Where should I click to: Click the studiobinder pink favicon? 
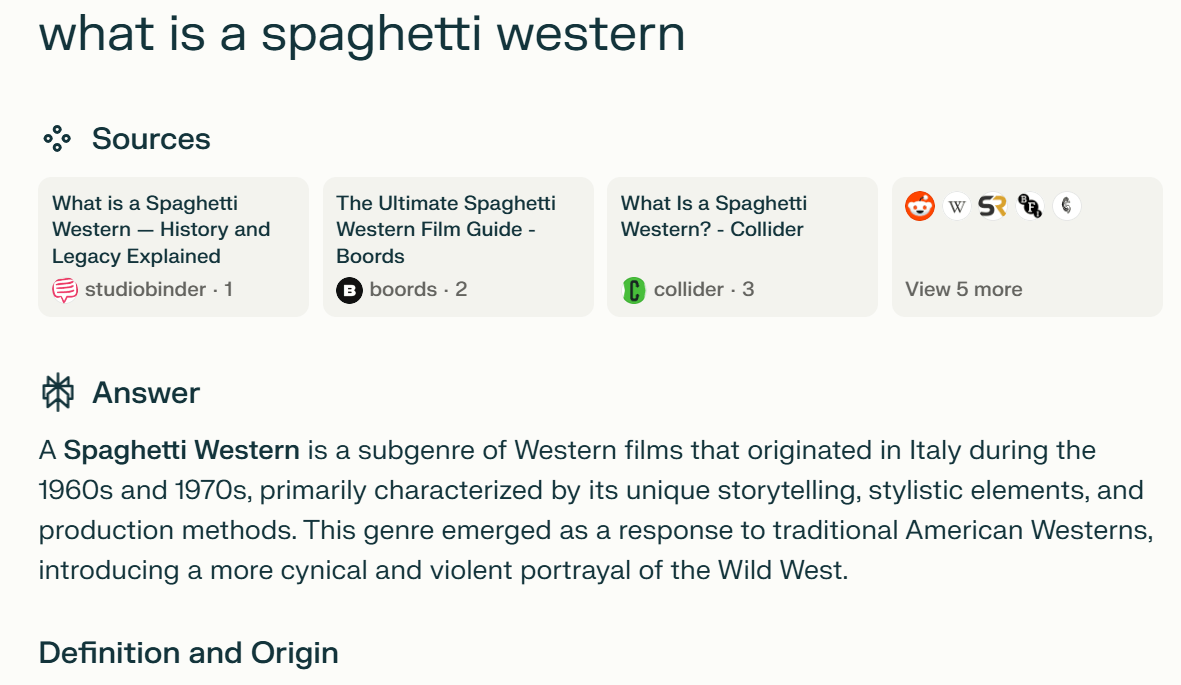click(x=65, y=290)
